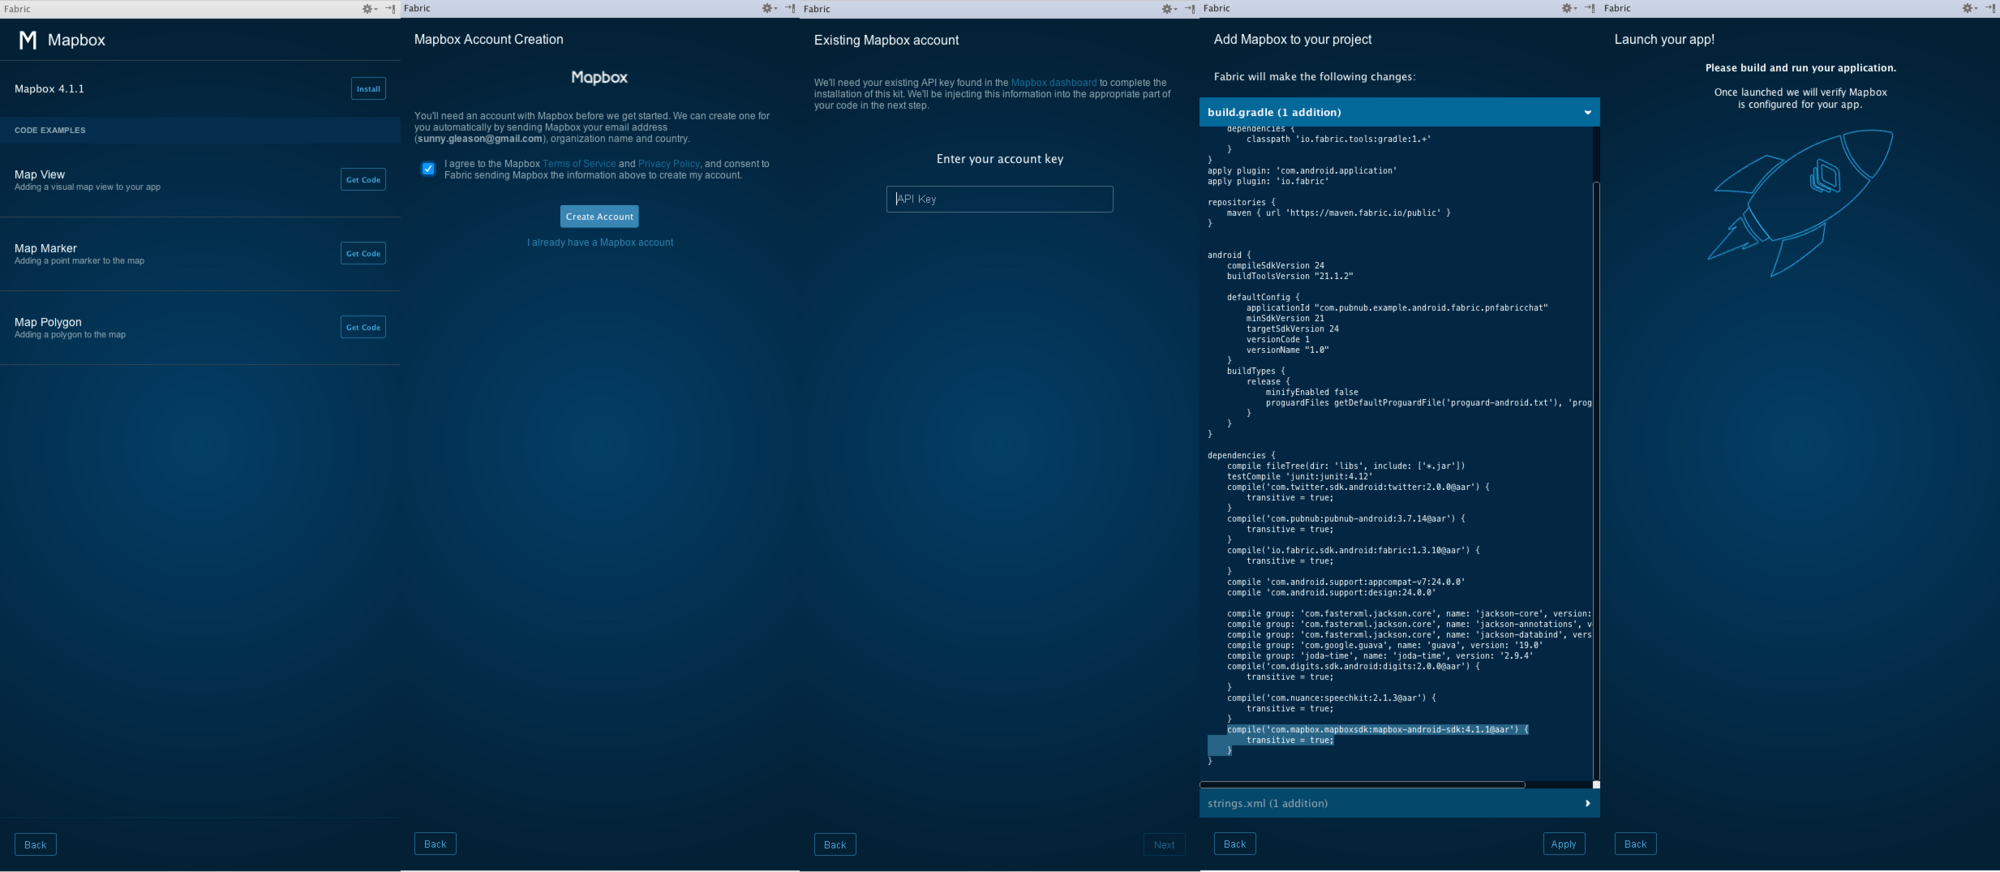Viewport: 2000px width, 872px height.
Task: Collapse the build.gradle changes section
Action: 1587,112
